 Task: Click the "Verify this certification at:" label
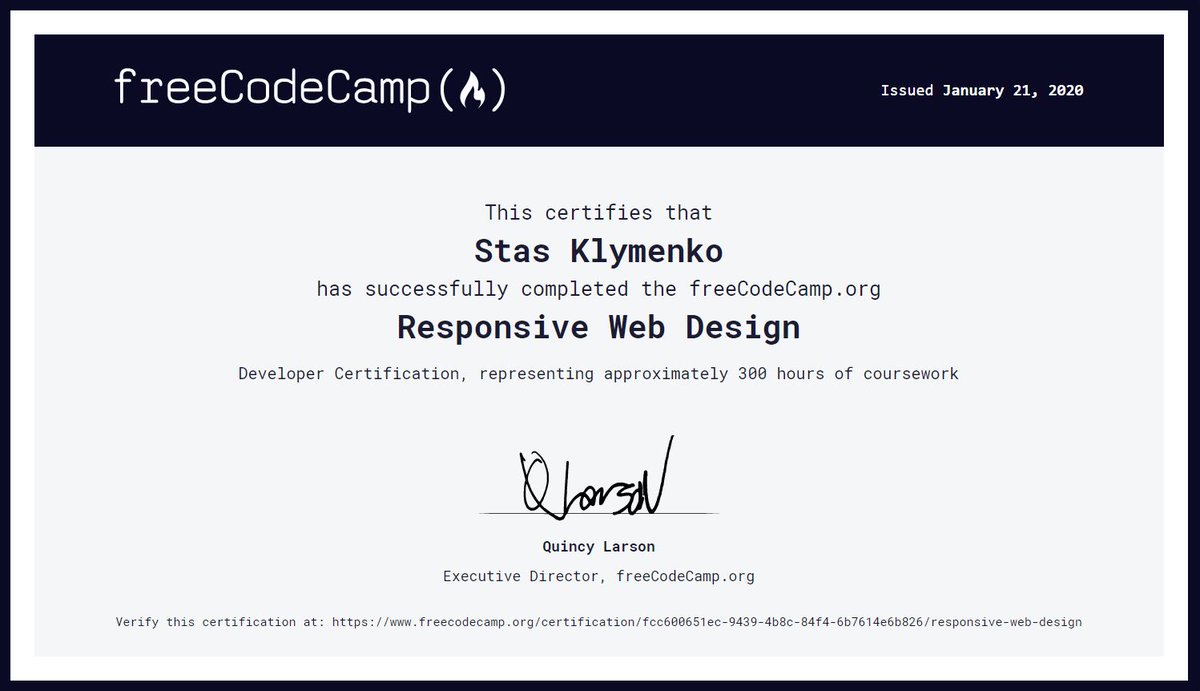point(220,622)
